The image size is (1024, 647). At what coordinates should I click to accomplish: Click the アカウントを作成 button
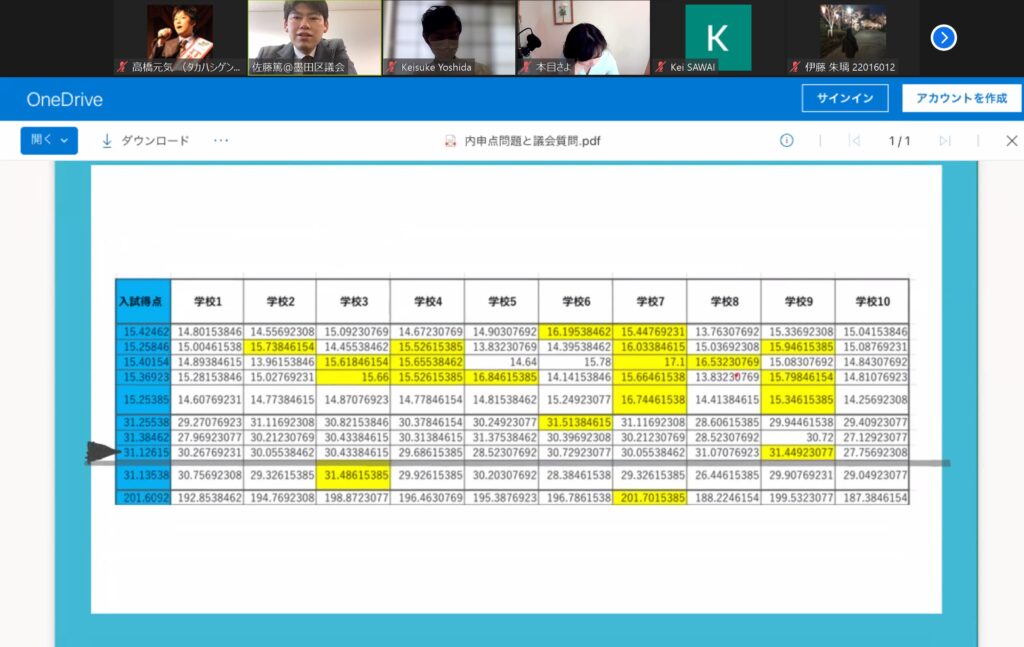pos(961,98)
